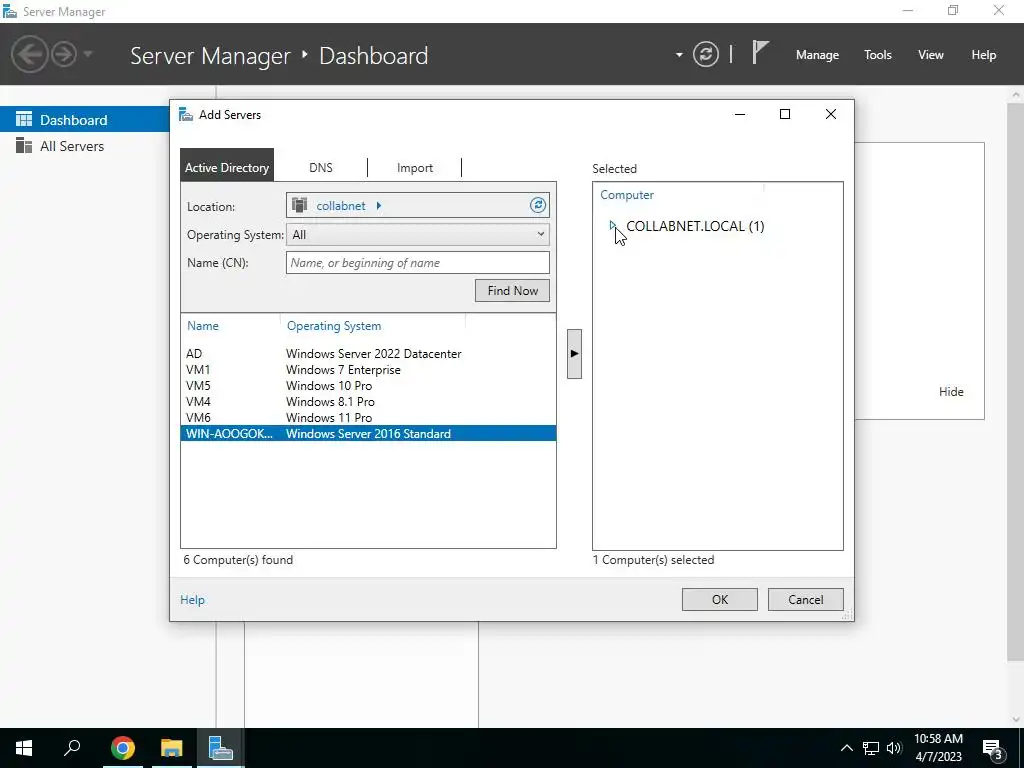Open the Help menu in Server Manager
This screenshot has width=1024, height=768.
984,55
